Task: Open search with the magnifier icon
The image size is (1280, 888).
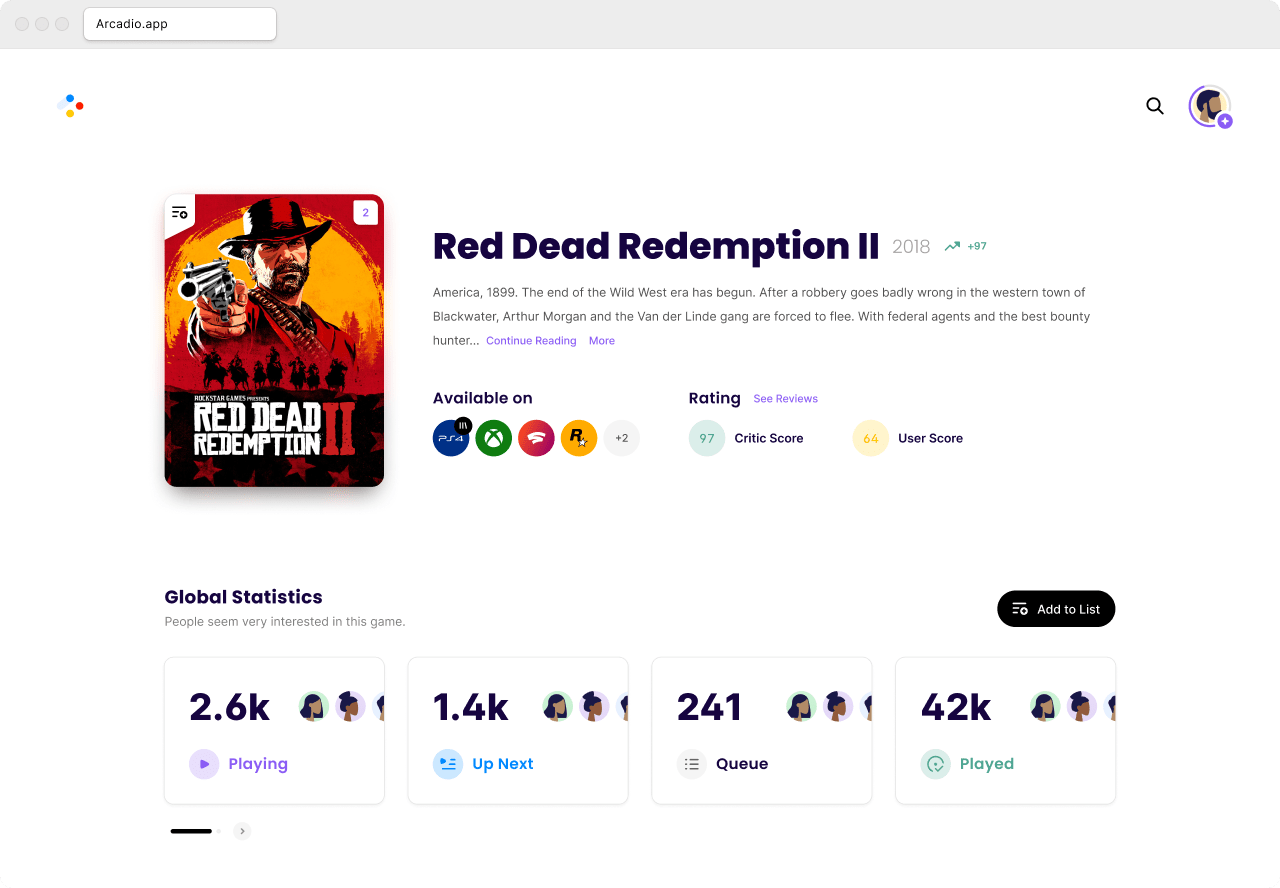Action: tap(1155, 106)
